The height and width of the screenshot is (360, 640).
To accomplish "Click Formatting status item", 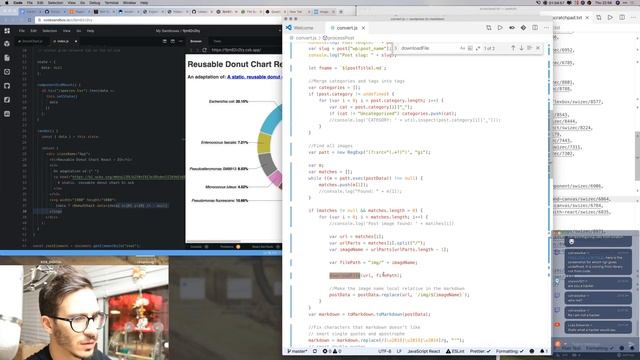I will [x=510, y=351].
